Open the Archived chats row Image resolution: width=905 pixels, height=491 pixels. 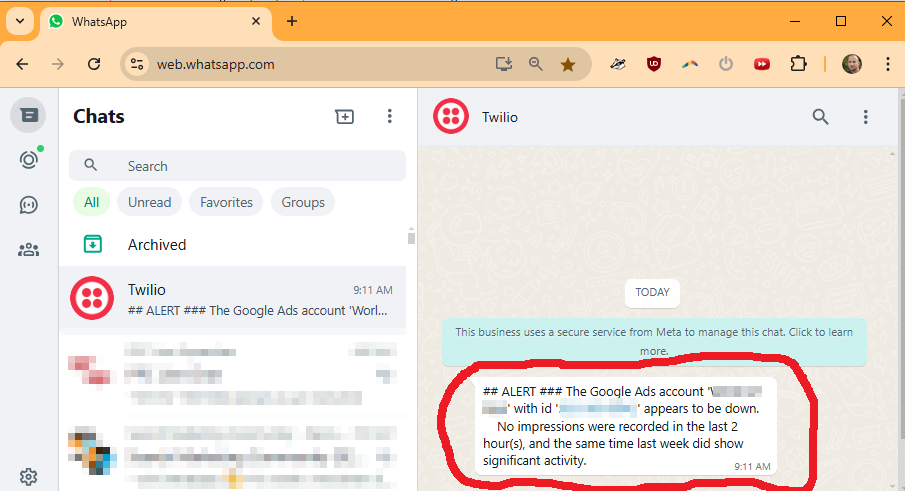tap(233, 245)
